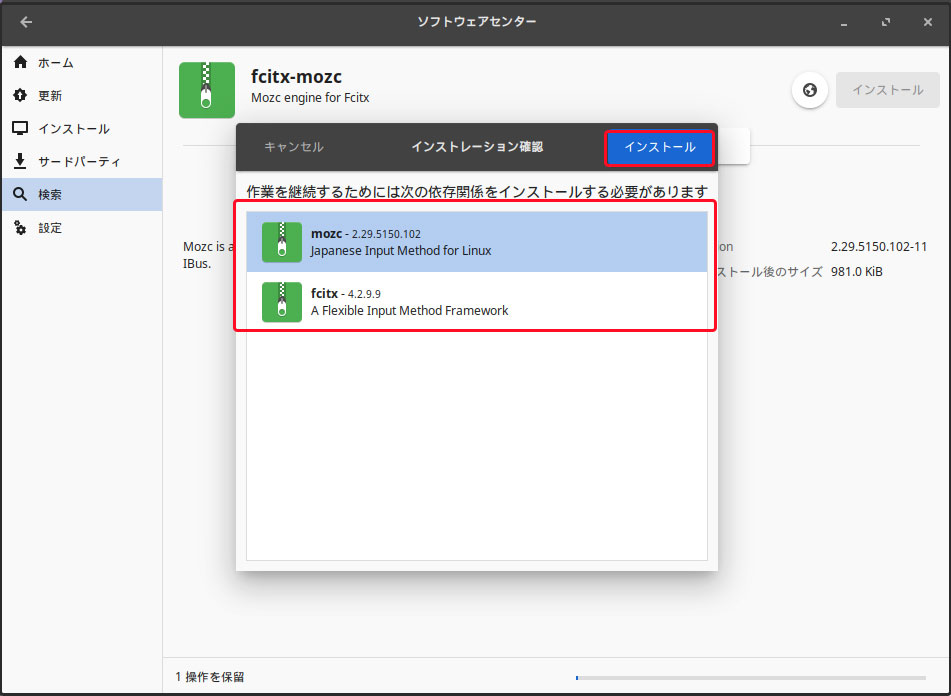The height and width of the screenshot is (696, 951).
Task: Select the mozc dependency row
Action: 476,242
